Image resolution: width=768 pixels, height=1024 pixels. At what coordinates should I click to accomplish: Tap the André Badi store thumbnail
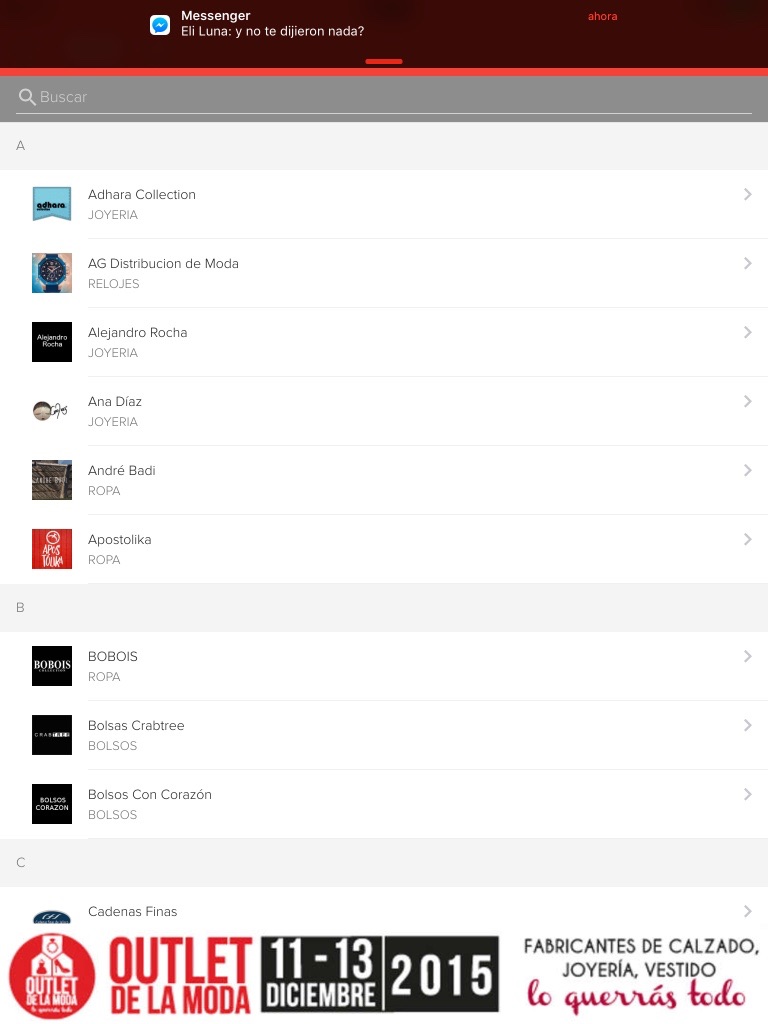[x=52, y=480]
